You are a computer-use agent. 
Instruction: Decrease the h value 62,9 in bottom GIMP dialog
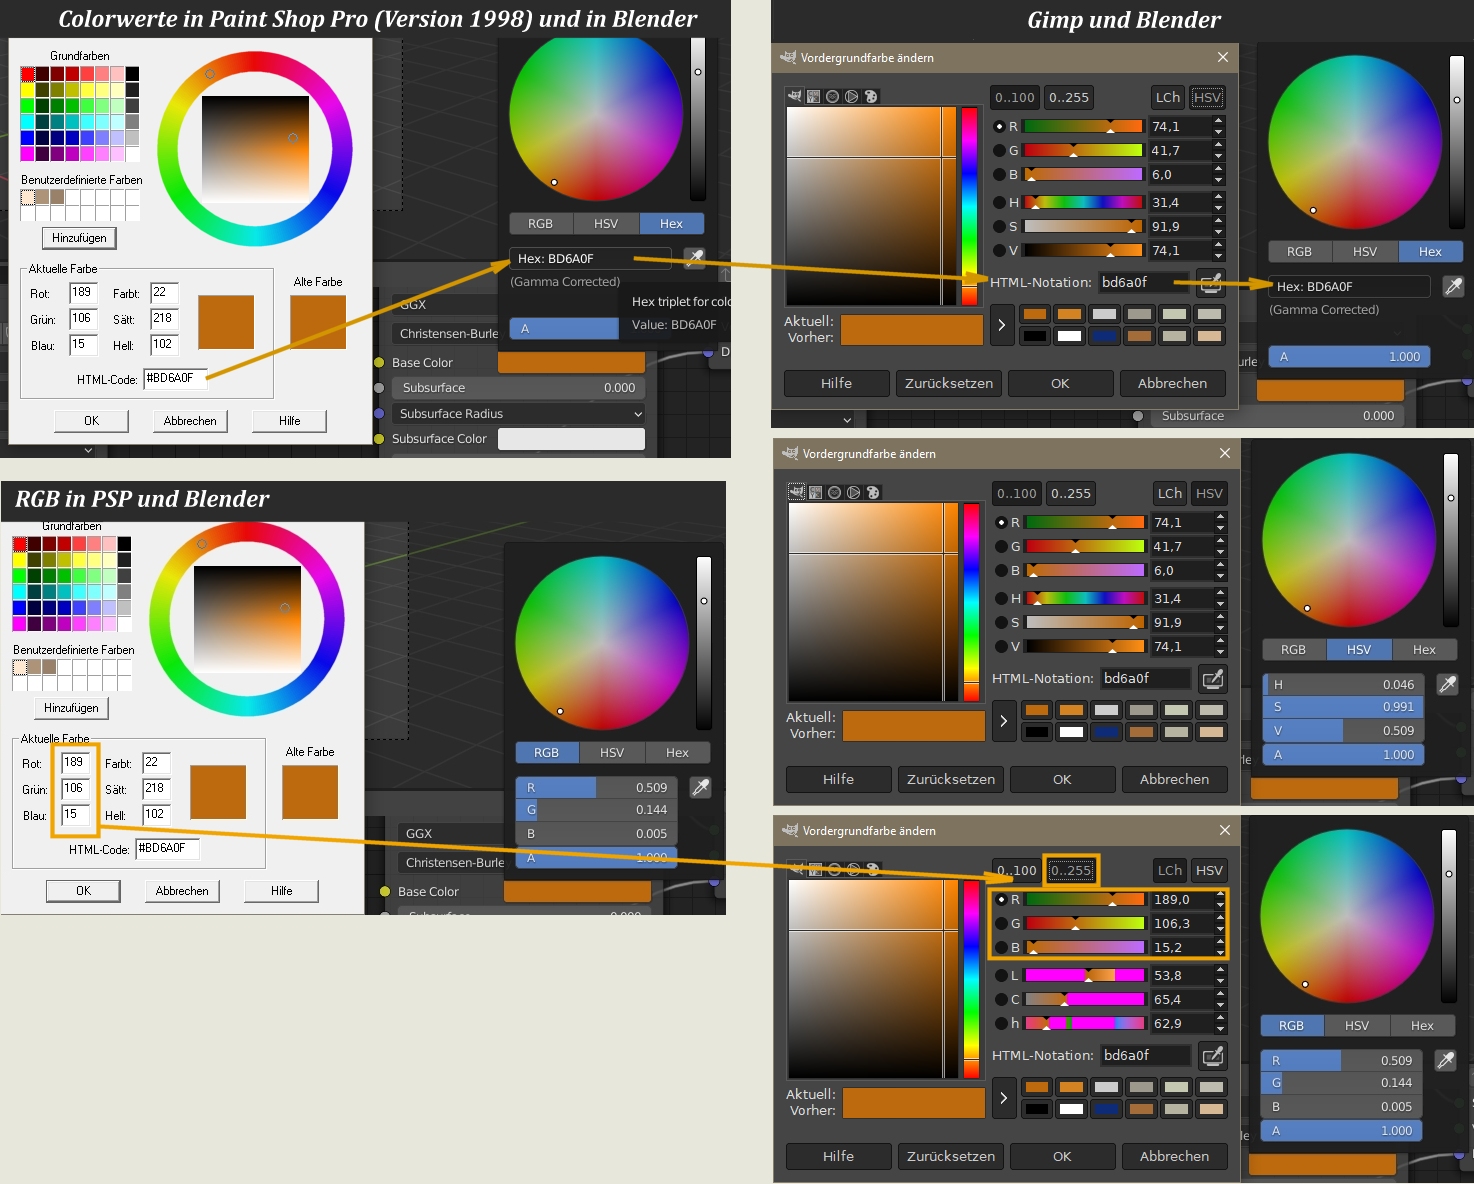pyautogui.click(x=1220, y=1029)
